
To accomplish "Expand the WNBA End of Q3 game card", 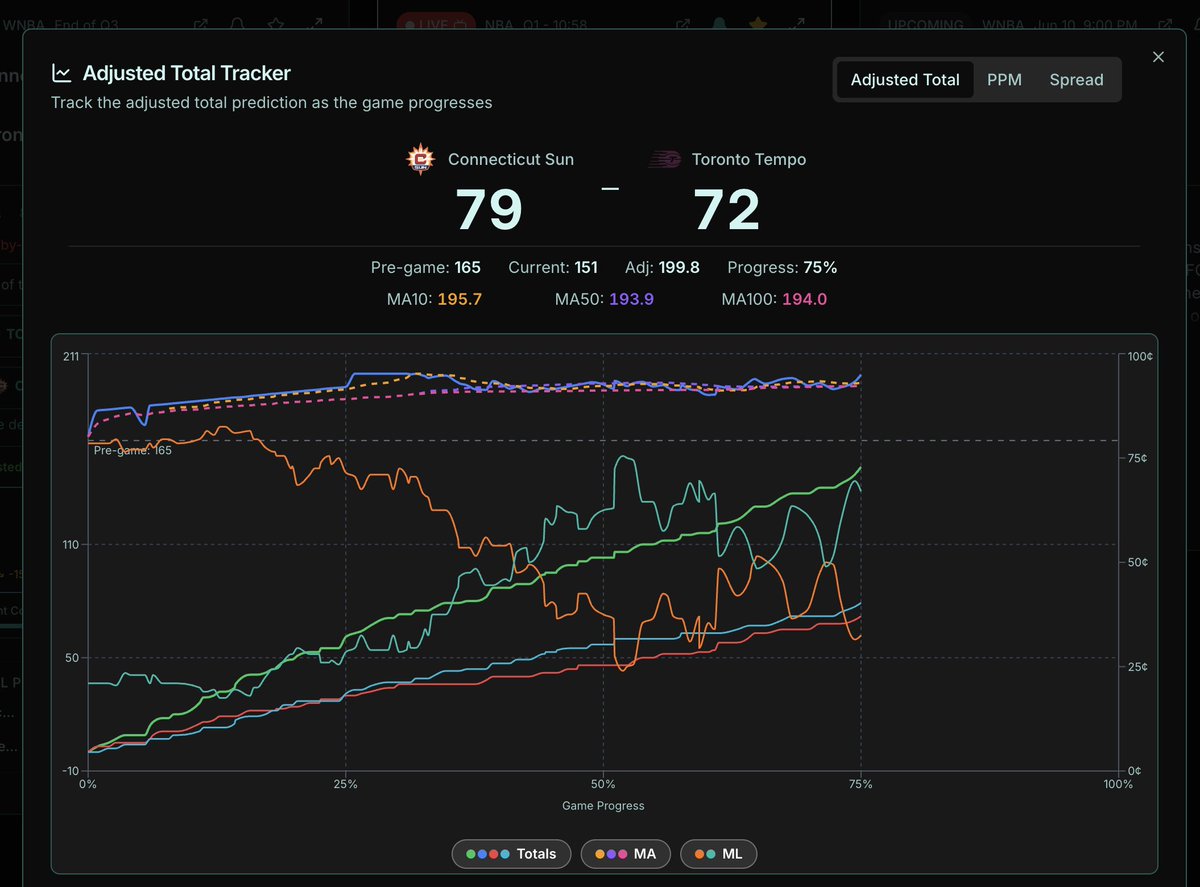I will pyautogui.click(x=315, y=24).
